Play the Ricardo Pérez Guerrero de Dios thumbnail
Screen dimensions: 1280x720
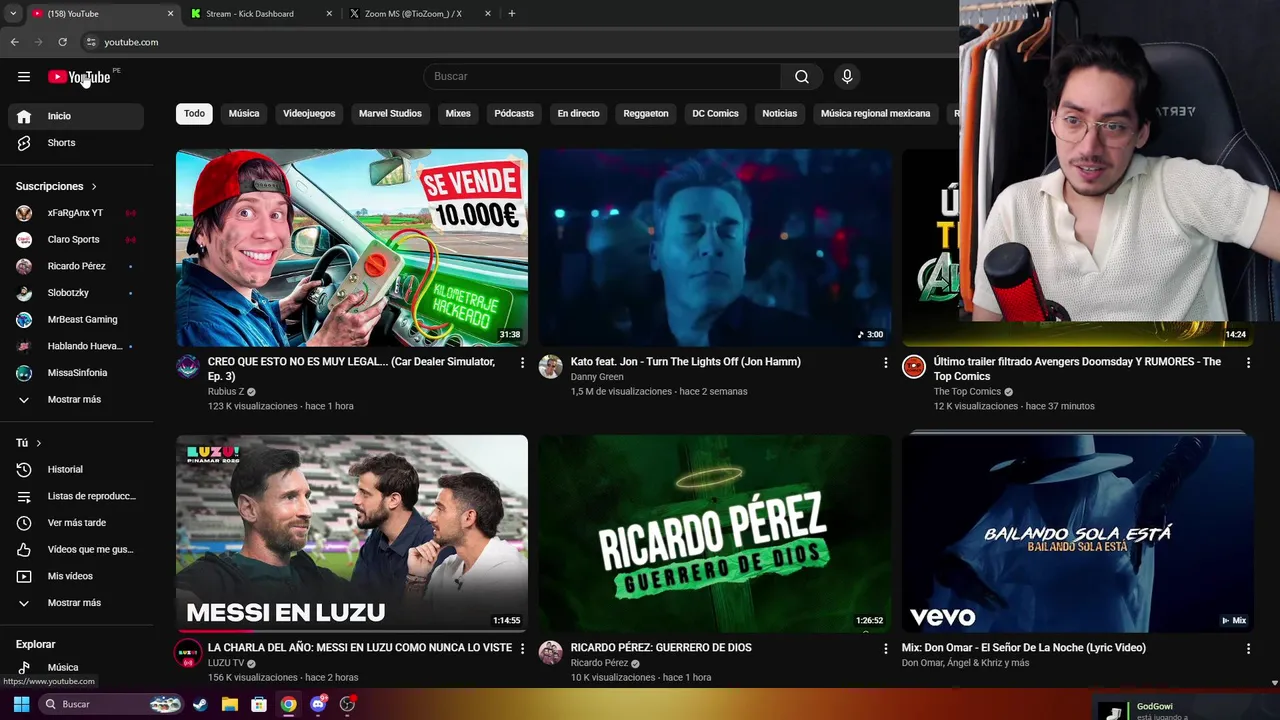[715, 533]
